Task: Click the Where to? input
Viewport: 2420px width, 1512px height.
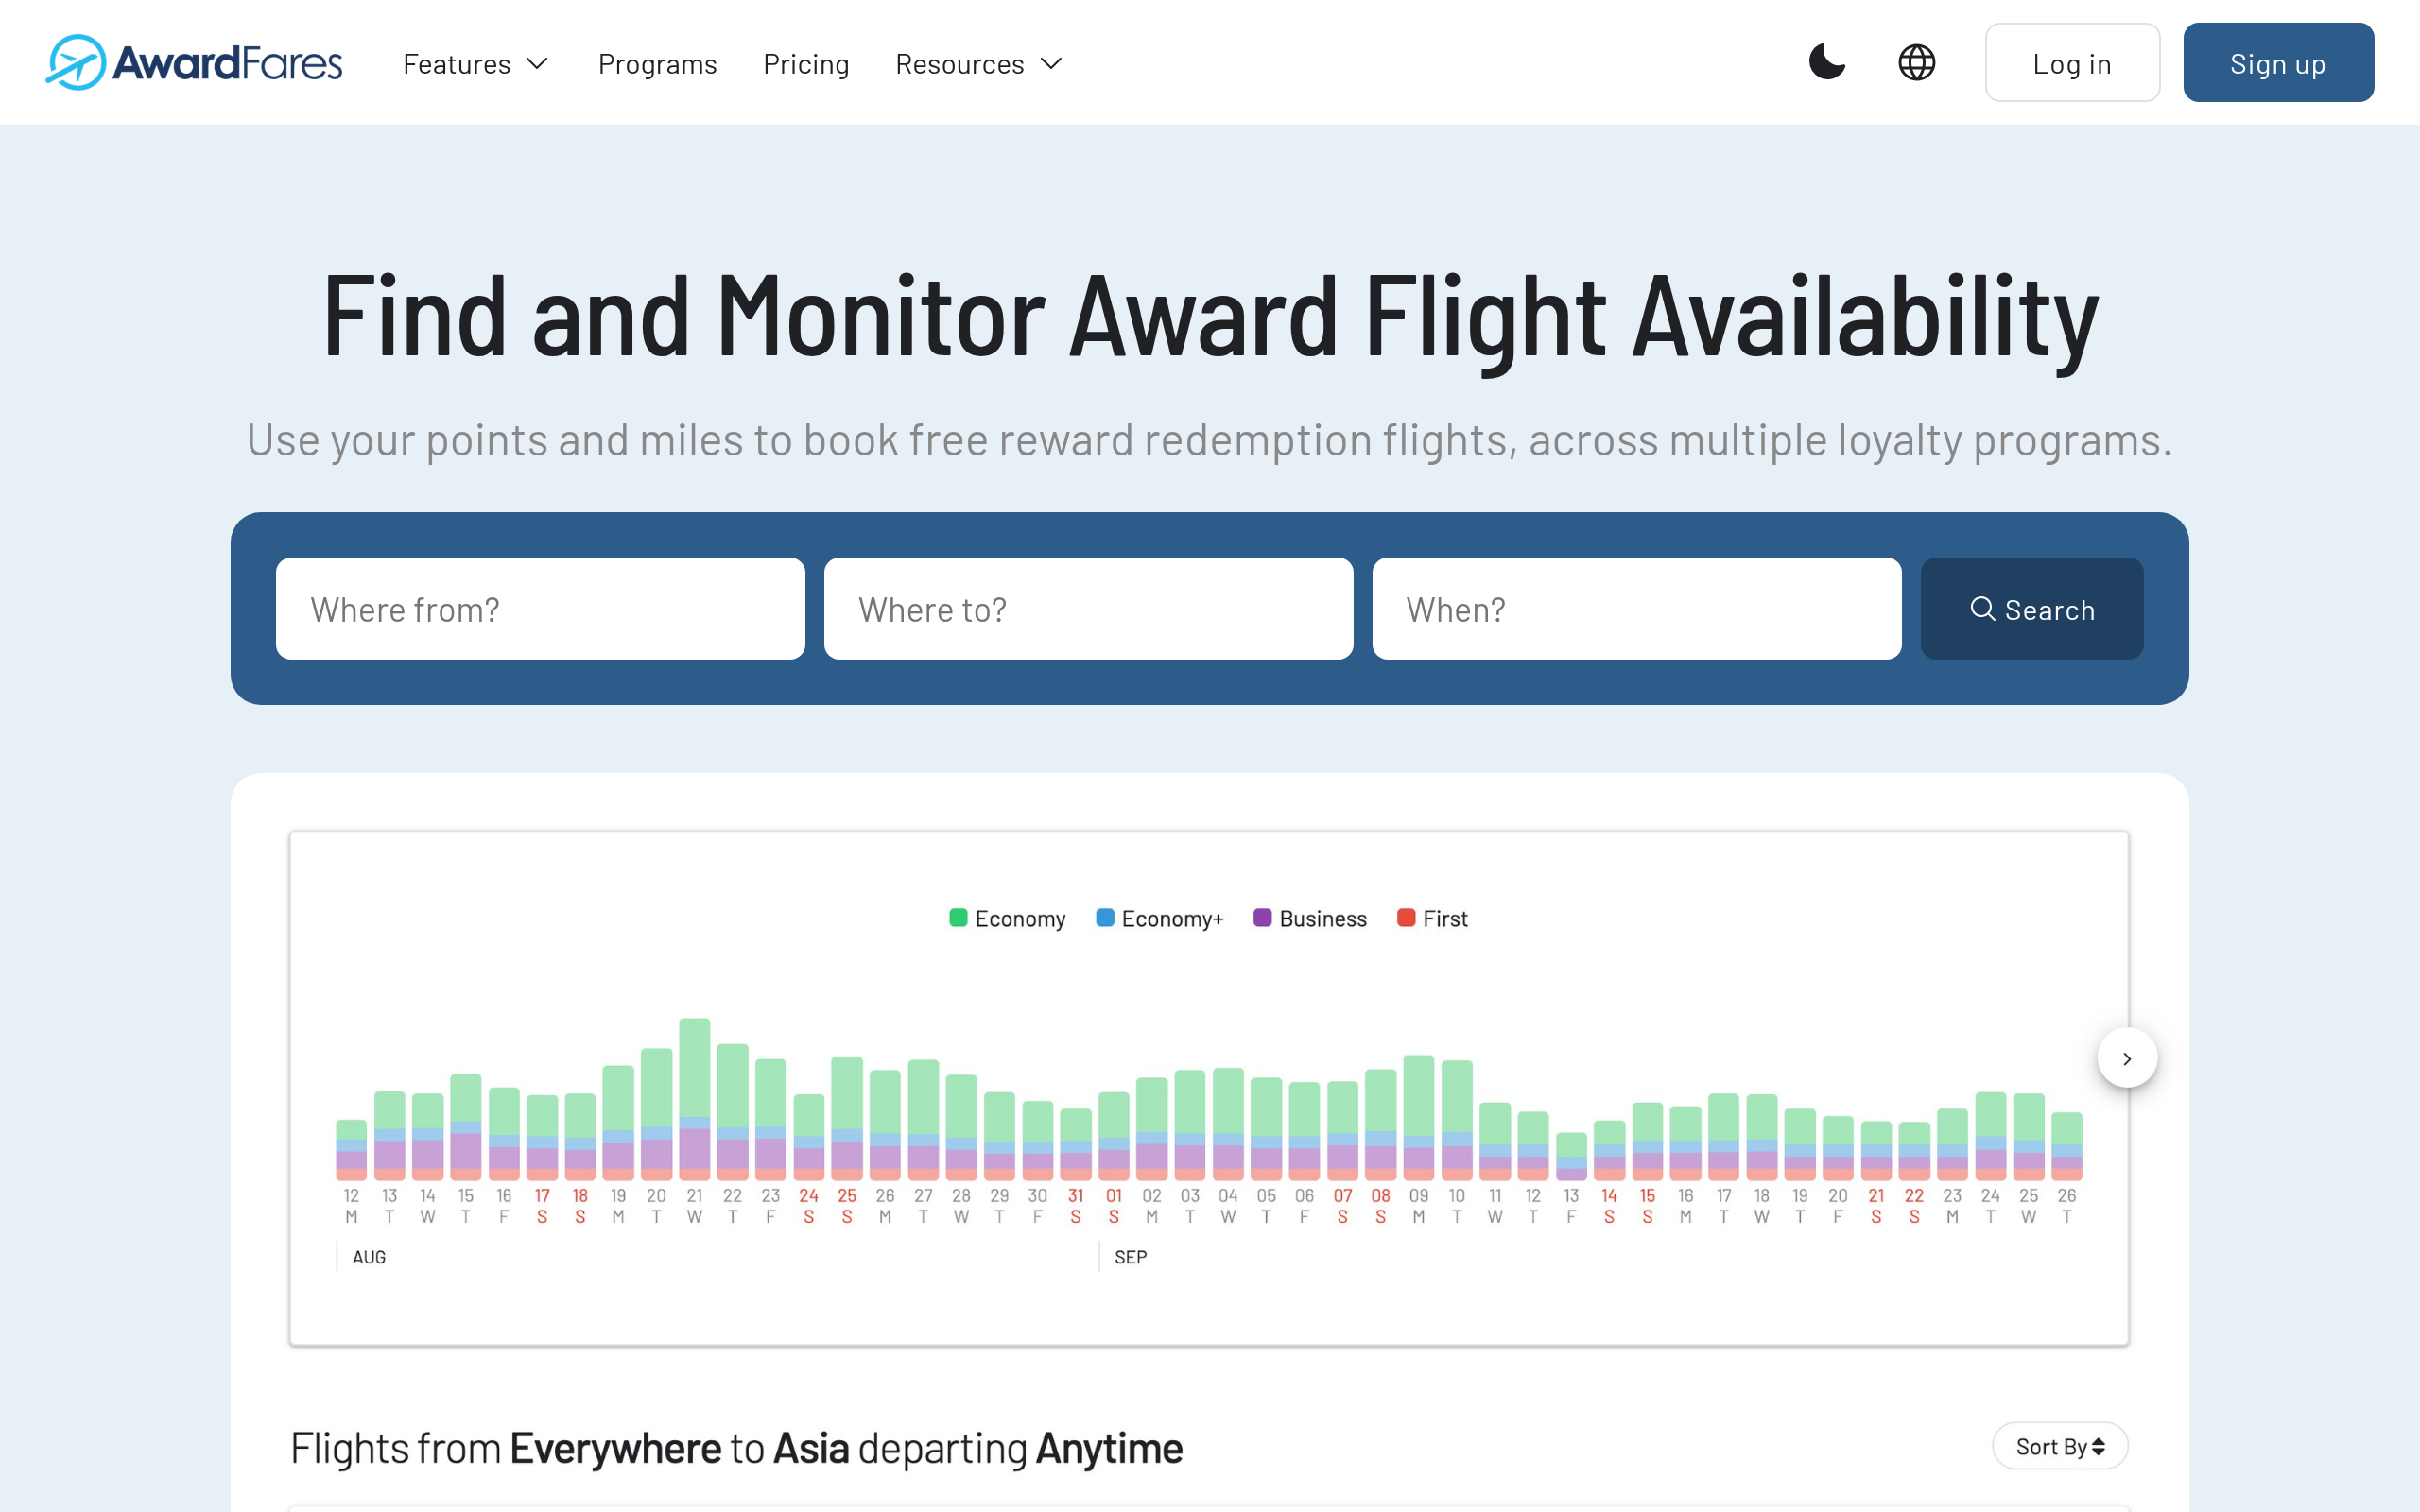Action: 1088,609
